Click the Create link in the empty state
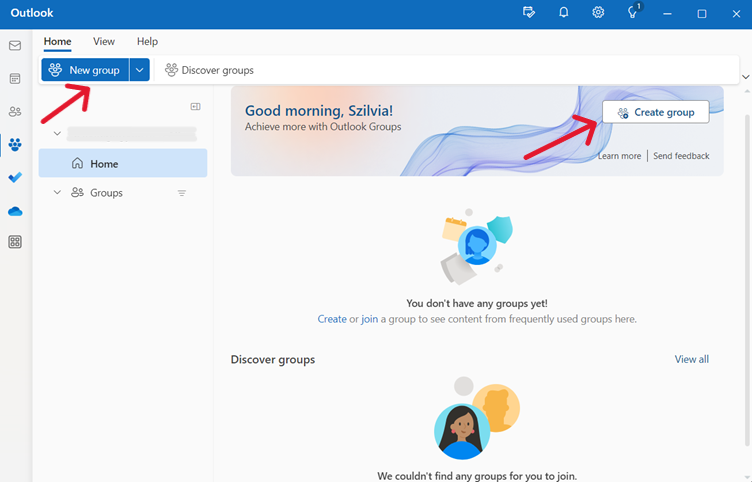This screenshot has width=752, height=482. pyautogui.click(x=332, y=319)
